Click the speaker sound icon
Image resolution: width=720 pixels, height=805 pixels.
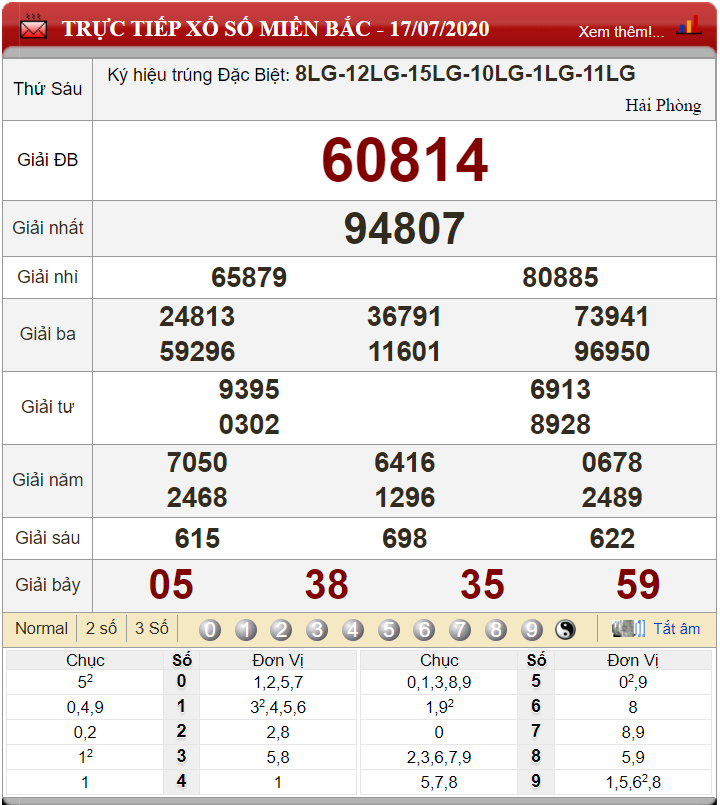tap(628, 628)
